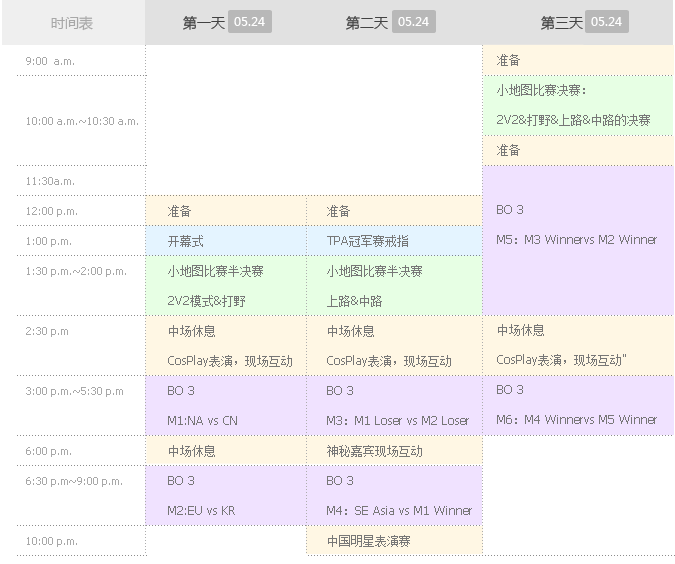This screenshot has height=564, width=675.
Task: Click the M4: SE Asia vs M1 Winner match
Action: [399, 510]
